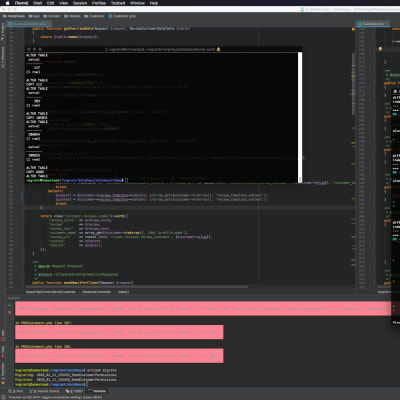The width and height of the screenshot is (400, 400).
Task: Click the checked out status bar message
Action: point(55,397)
